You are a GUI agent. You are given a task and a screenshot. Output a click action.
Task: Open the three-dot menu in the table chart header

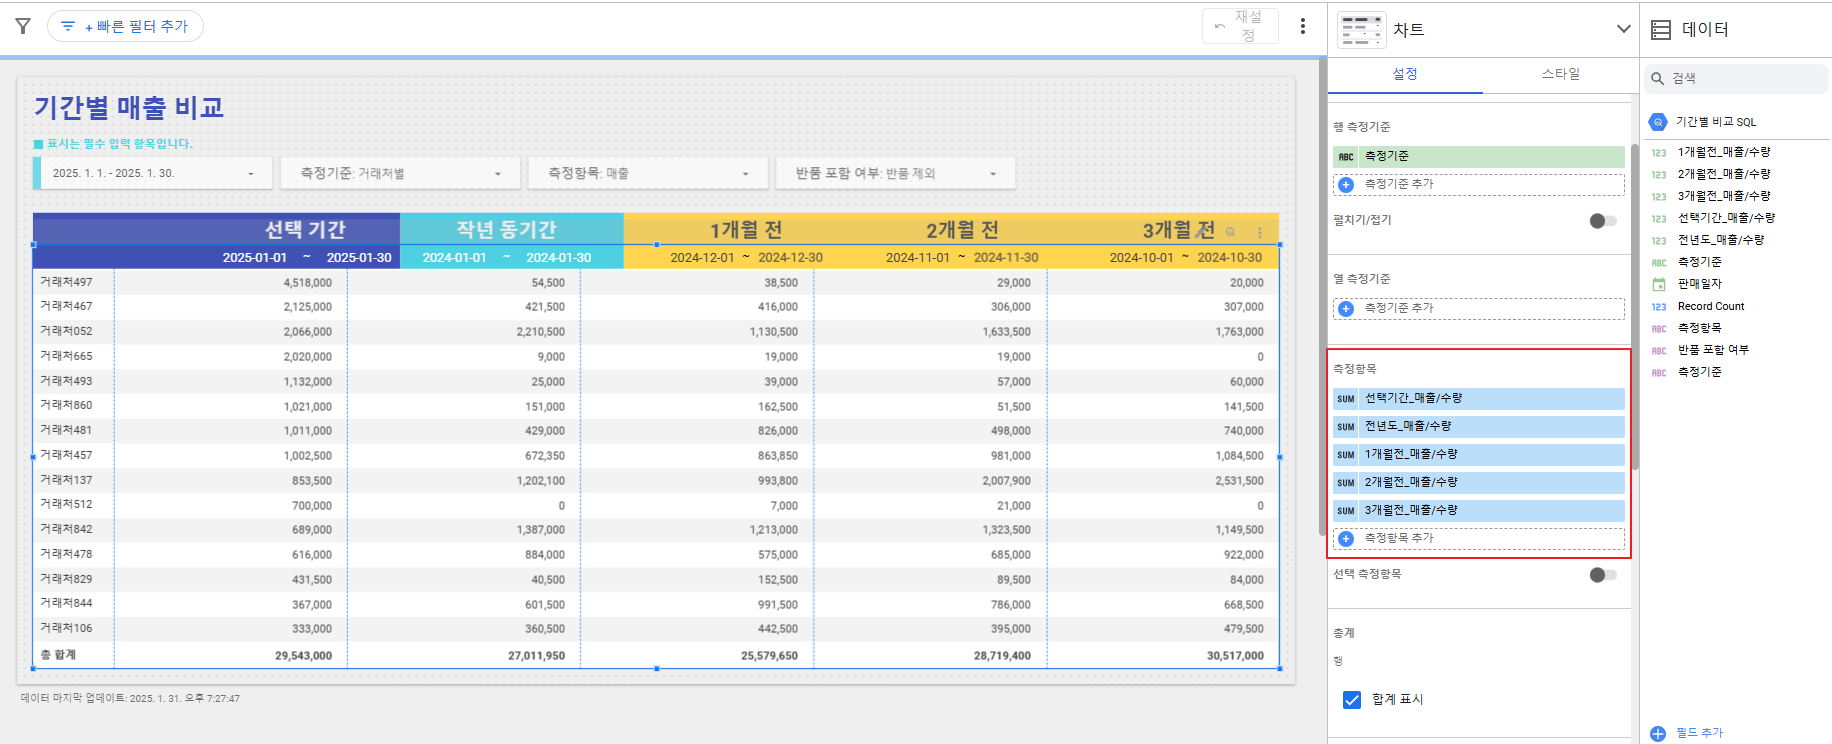pyautogui.click(x=1260, y=232)
